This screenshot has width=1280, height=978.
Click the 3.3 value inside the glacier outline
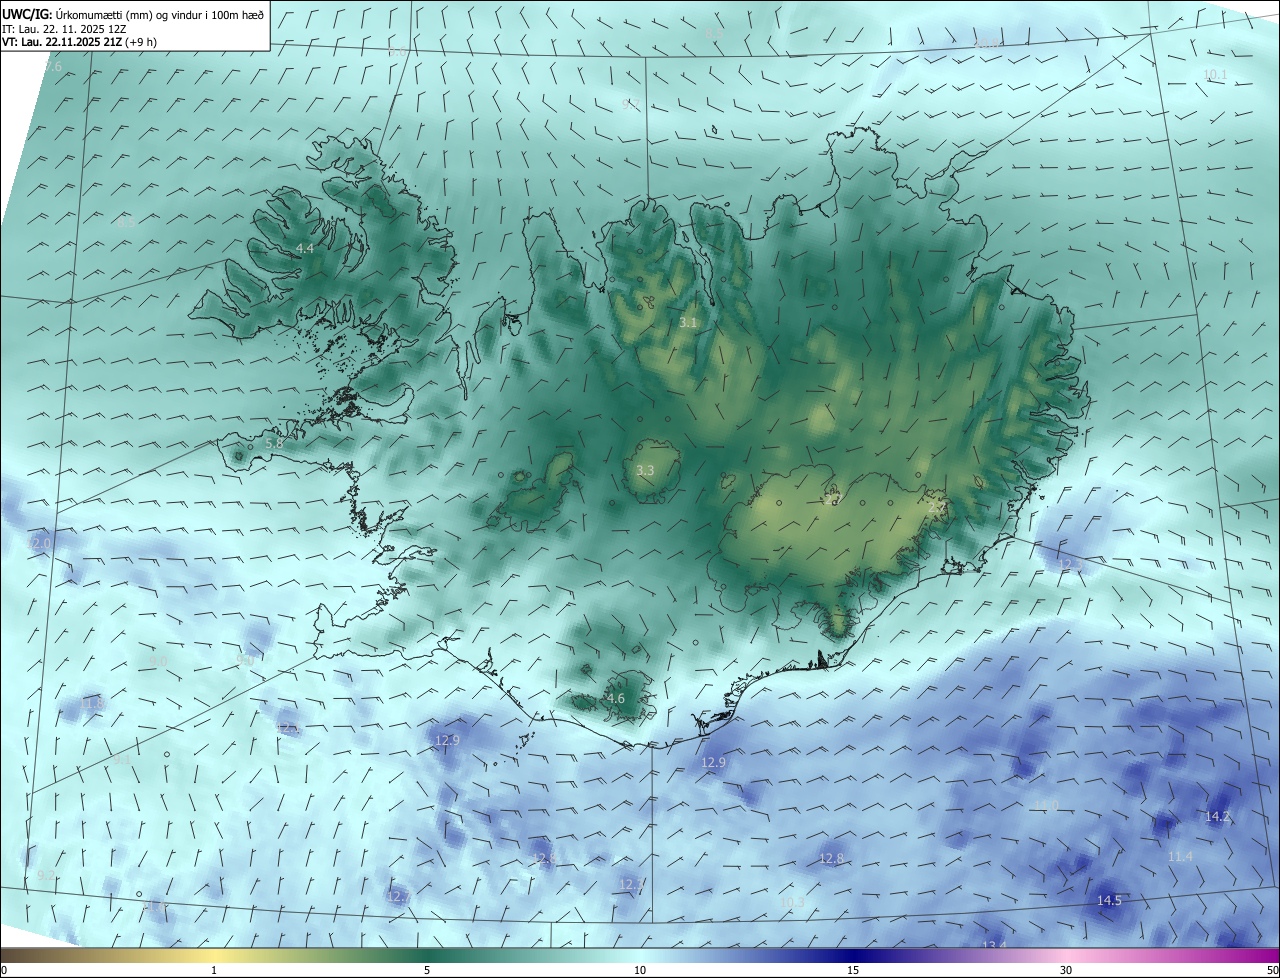[x=645, y=470]
